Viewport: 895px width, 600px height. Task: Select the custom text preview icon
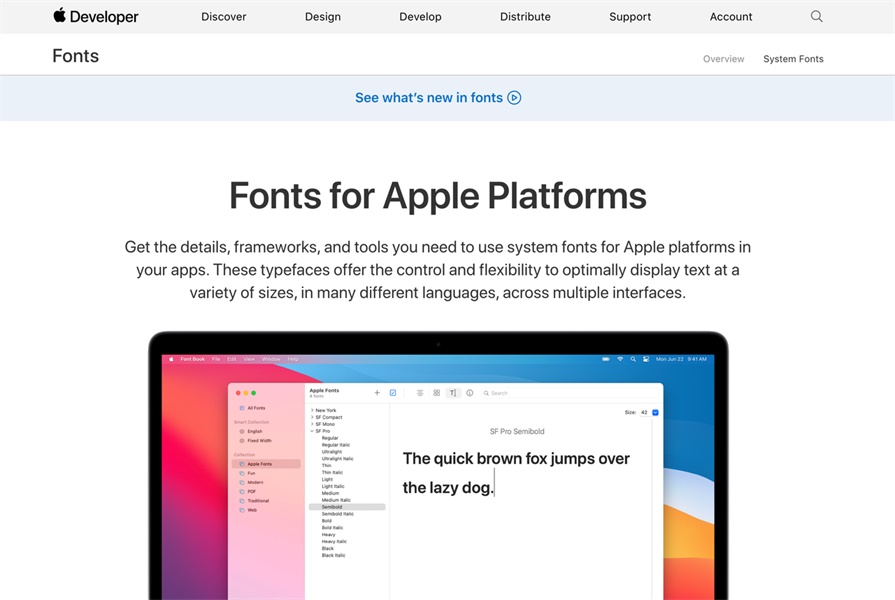coord(453,393)
